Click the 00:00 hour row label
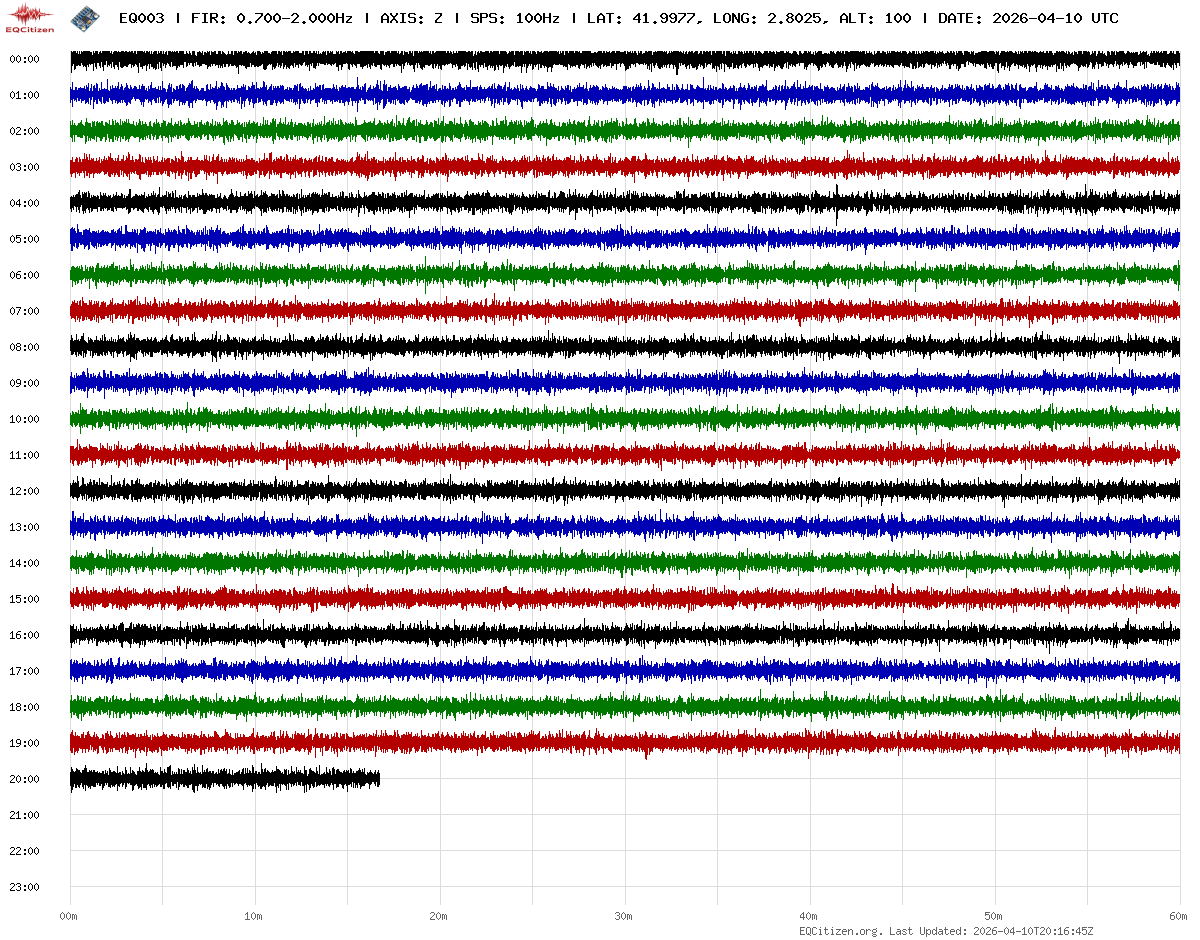 click(x=24, y=59)
